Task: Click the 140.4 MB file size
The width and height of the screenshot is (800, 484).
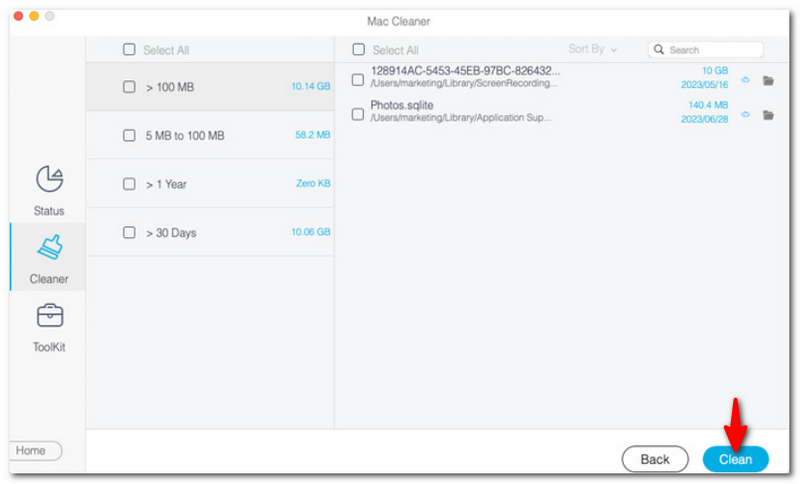Action: 708,105
